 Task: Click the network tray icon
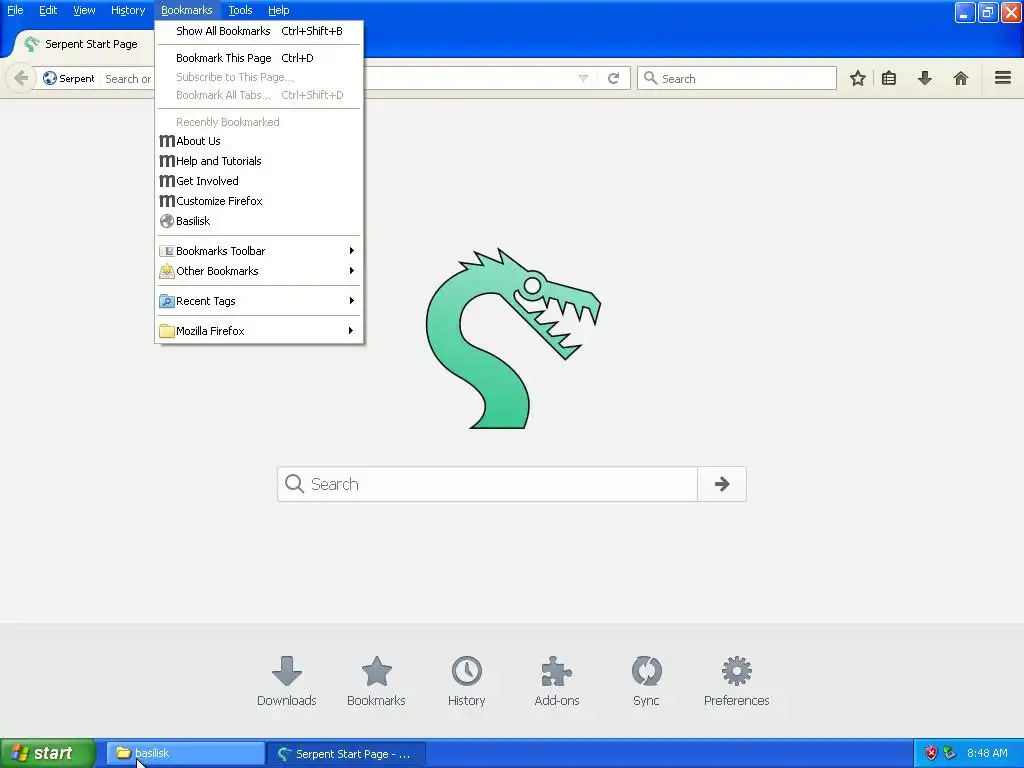tap(950, 753)
